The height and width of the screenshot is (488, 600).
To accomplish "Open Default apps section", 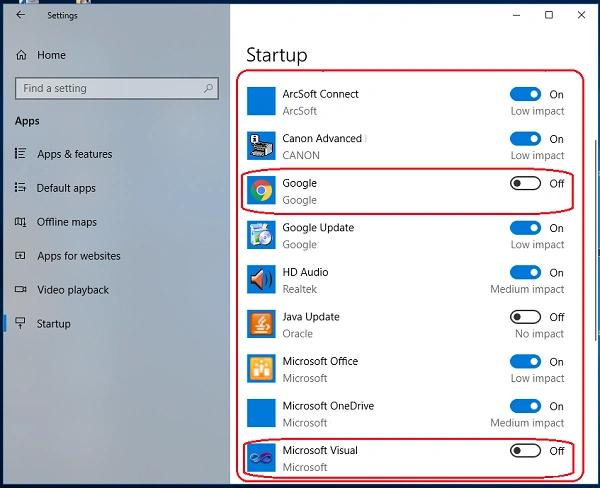I will [66, 188].
